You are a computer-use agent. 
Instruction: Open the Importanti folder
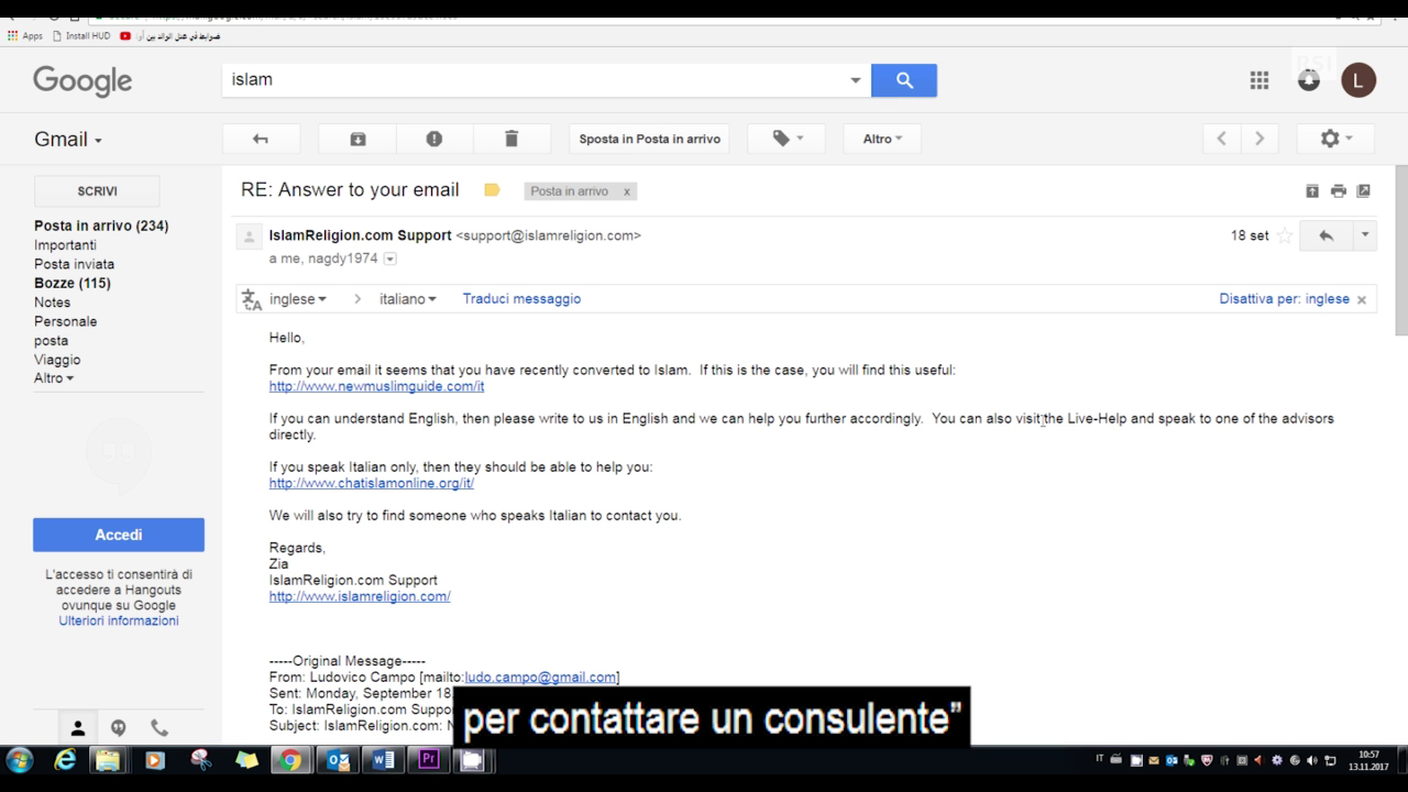(x=65, y=245)
